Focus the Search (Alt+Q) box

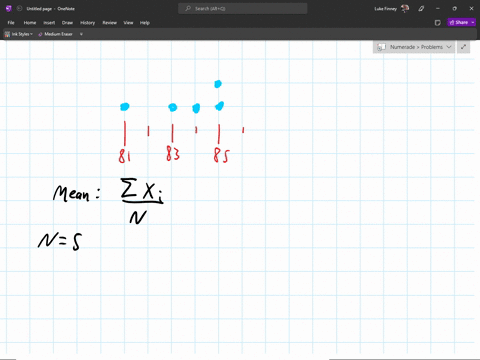click(x=243, y=9)
